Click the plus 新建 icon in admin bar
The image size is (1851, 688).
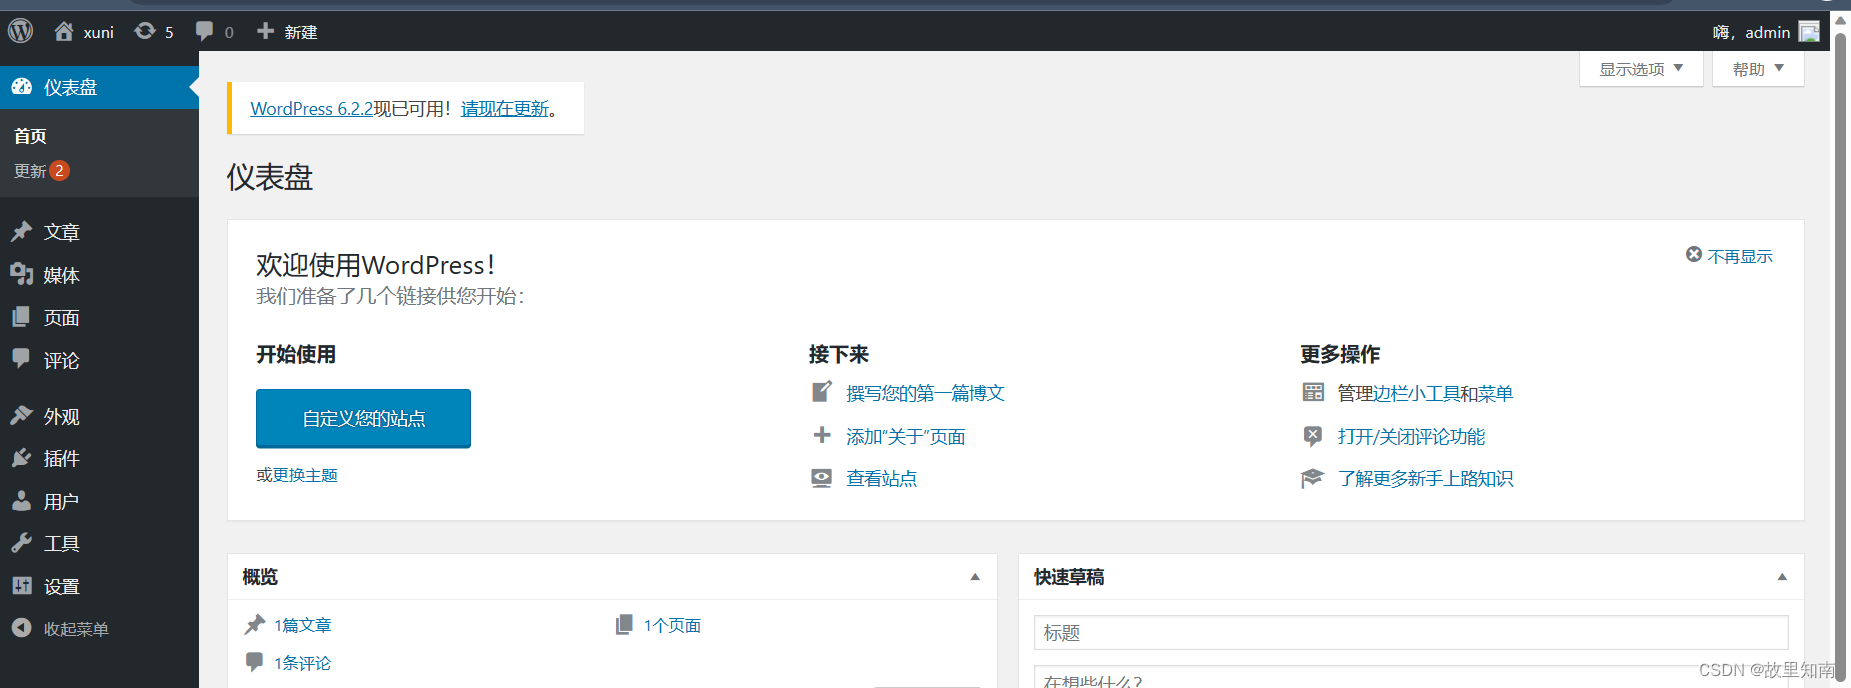tap(265, 31)
